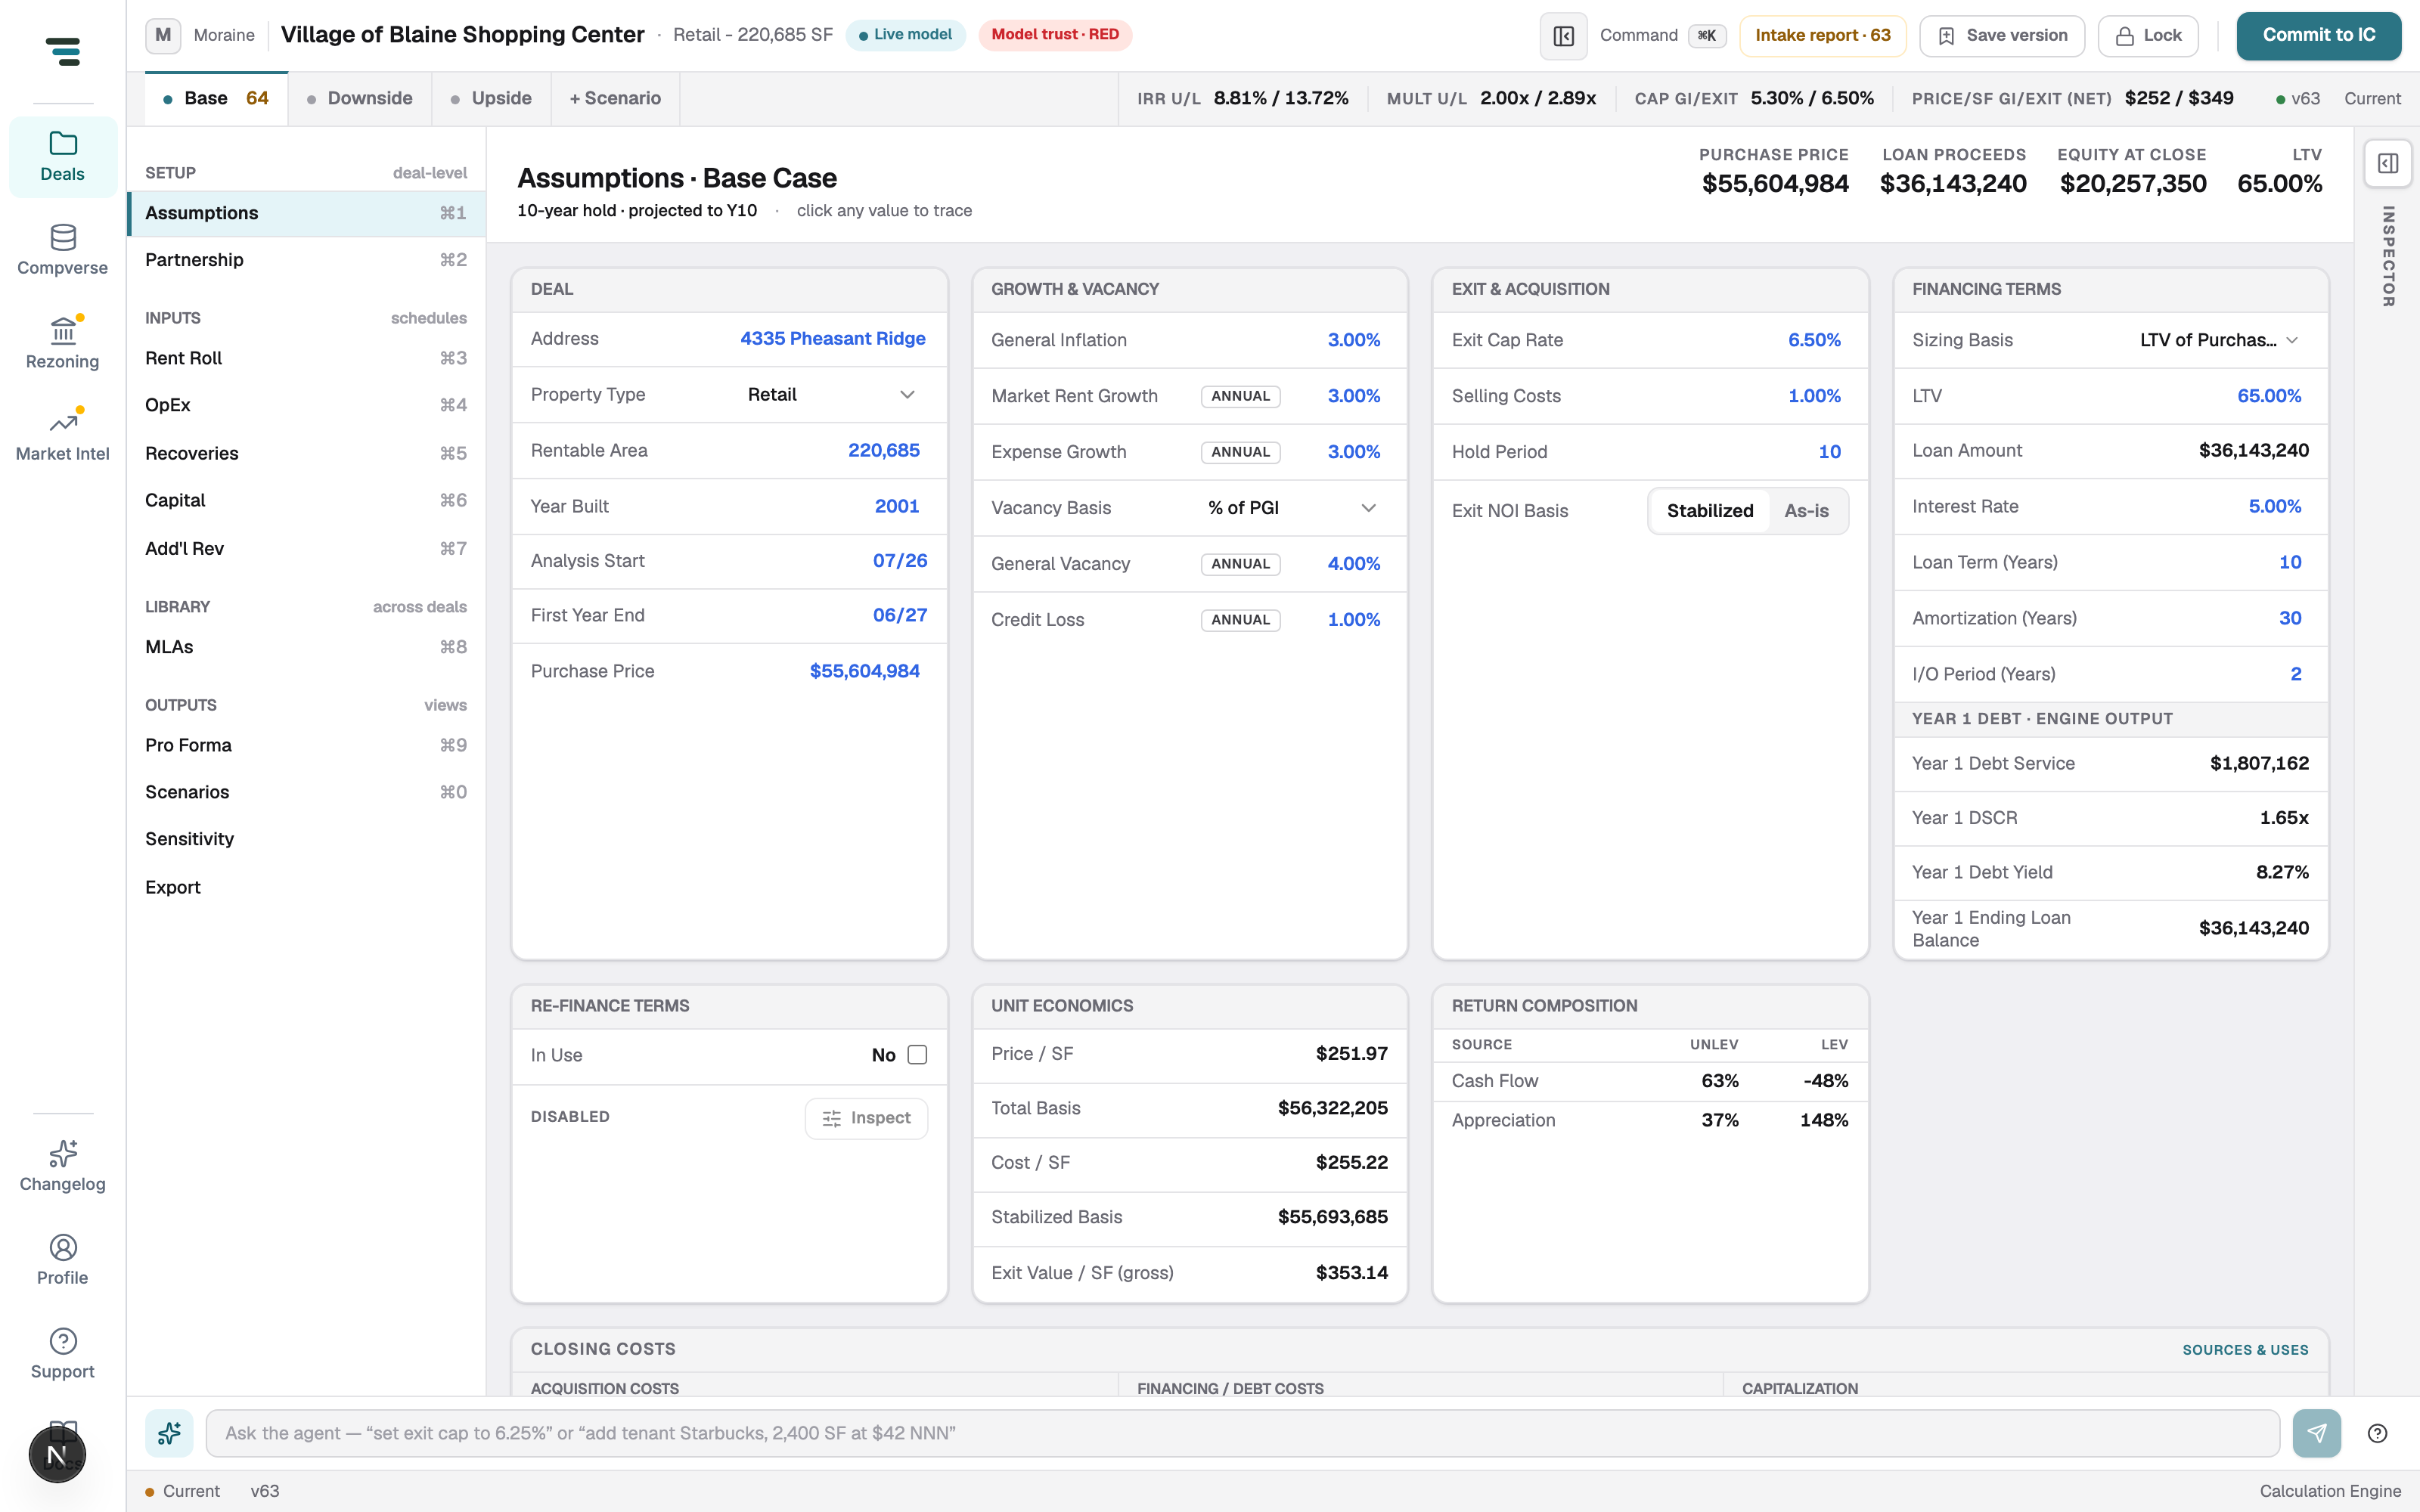
Task: Click the app logo at top left
Action: point(63,51)
